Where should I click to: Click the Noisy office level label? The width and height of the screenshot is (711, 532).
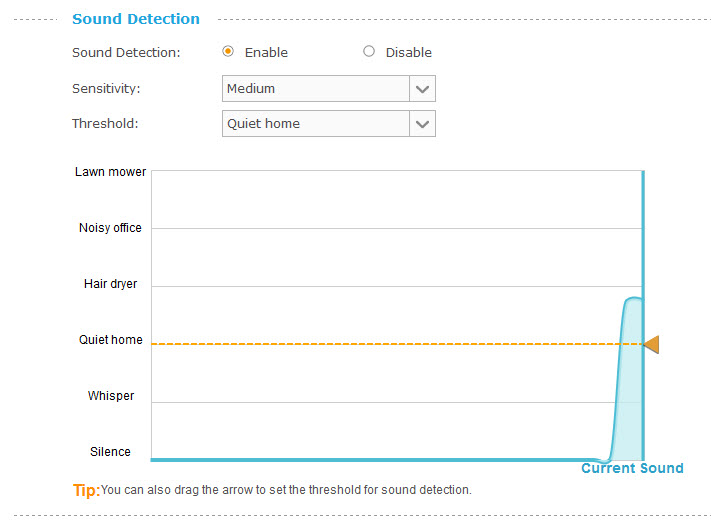(x=110, y=228)
